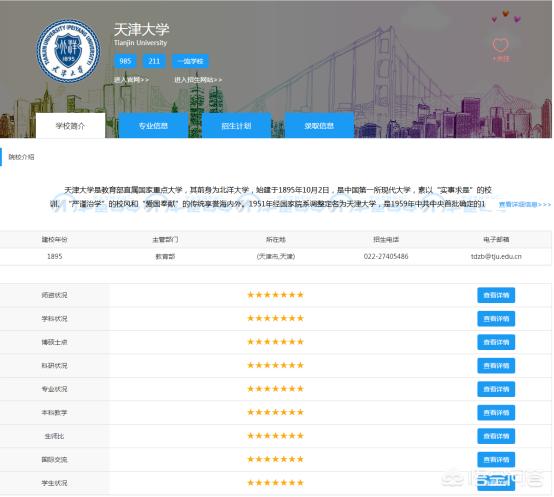
Task: Click the Tianjin University round logo
Action: (68, 51)
